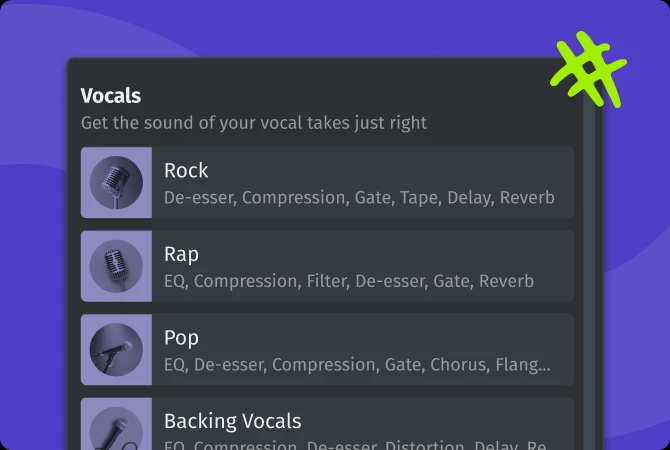This screenshot has width=670, height=450.
Task: Click Rock's De-esser, Compression effects description
Action: pyautogui.click(x=359, y=197)
